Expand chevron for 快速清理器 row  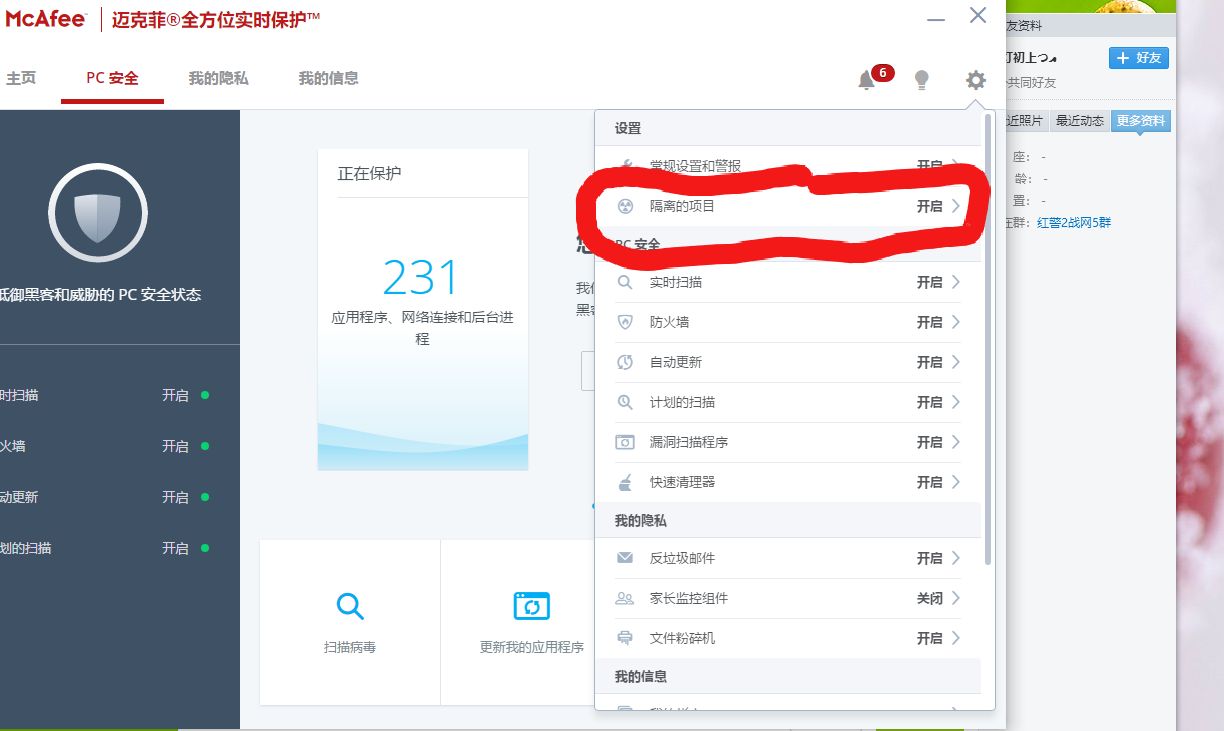956,482
